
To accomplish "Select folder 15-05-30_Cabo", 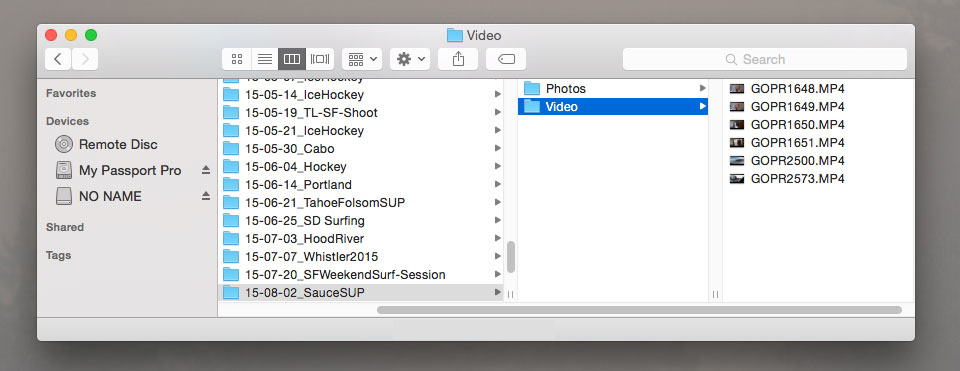I will point(361,149).
